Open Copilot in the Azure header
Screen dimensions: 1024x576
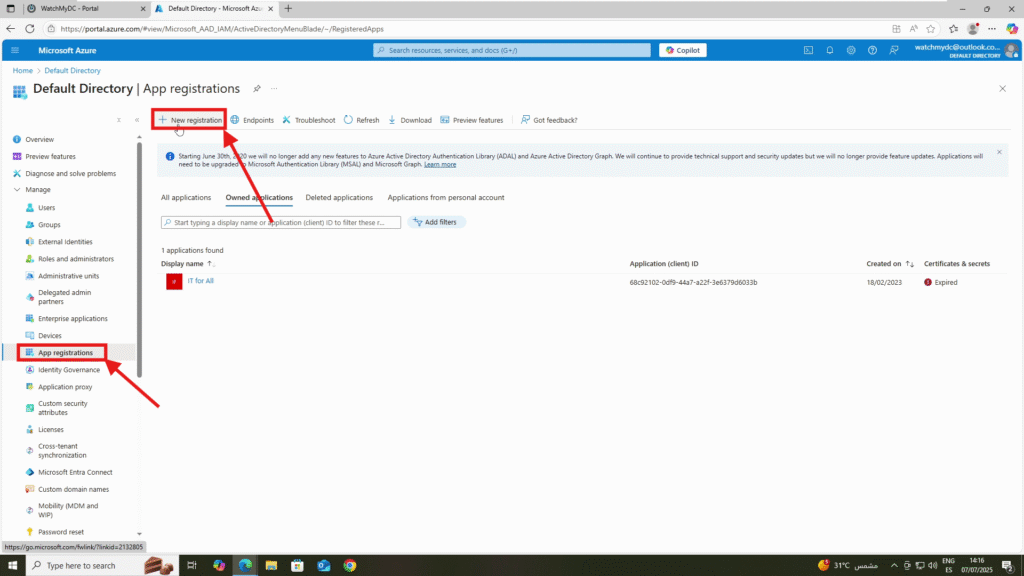(682, 50)
